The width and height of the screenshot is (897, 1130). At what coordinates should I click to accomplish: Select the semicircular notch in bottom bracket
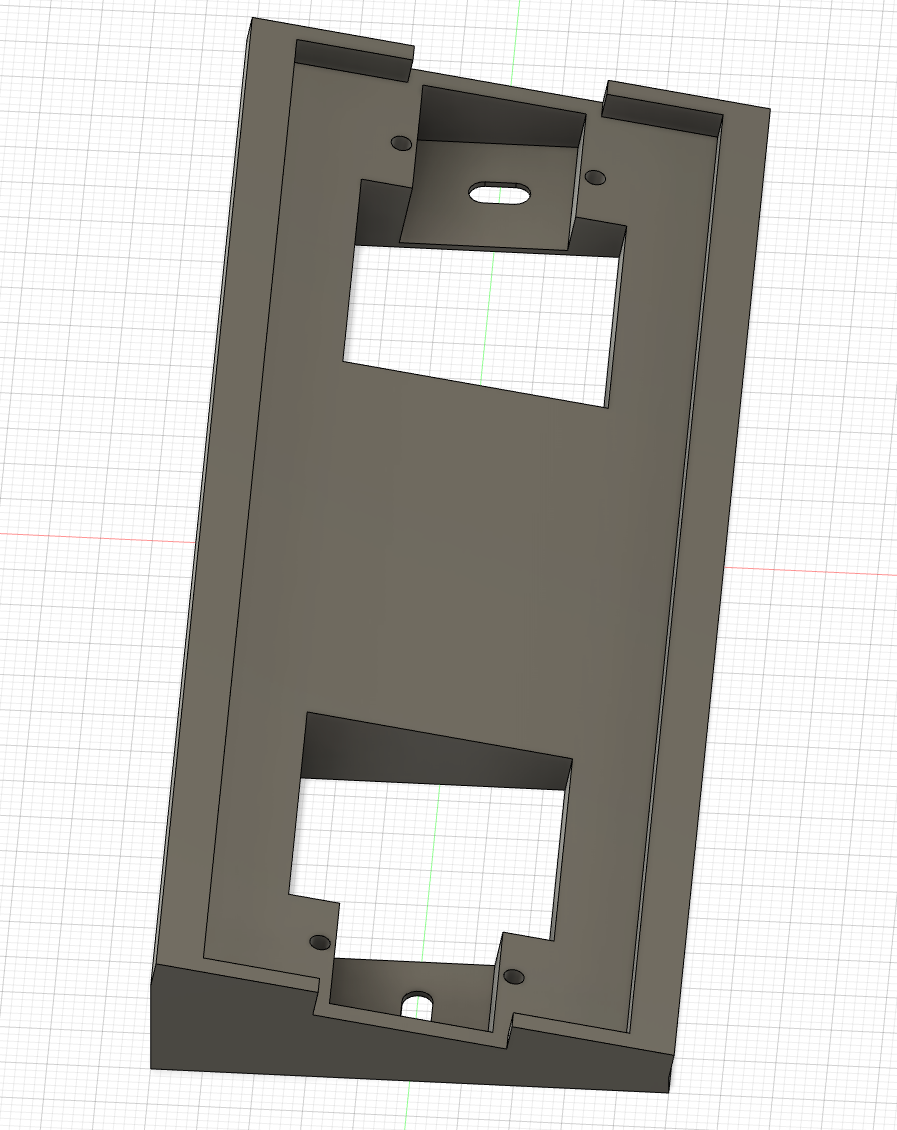418,1005
